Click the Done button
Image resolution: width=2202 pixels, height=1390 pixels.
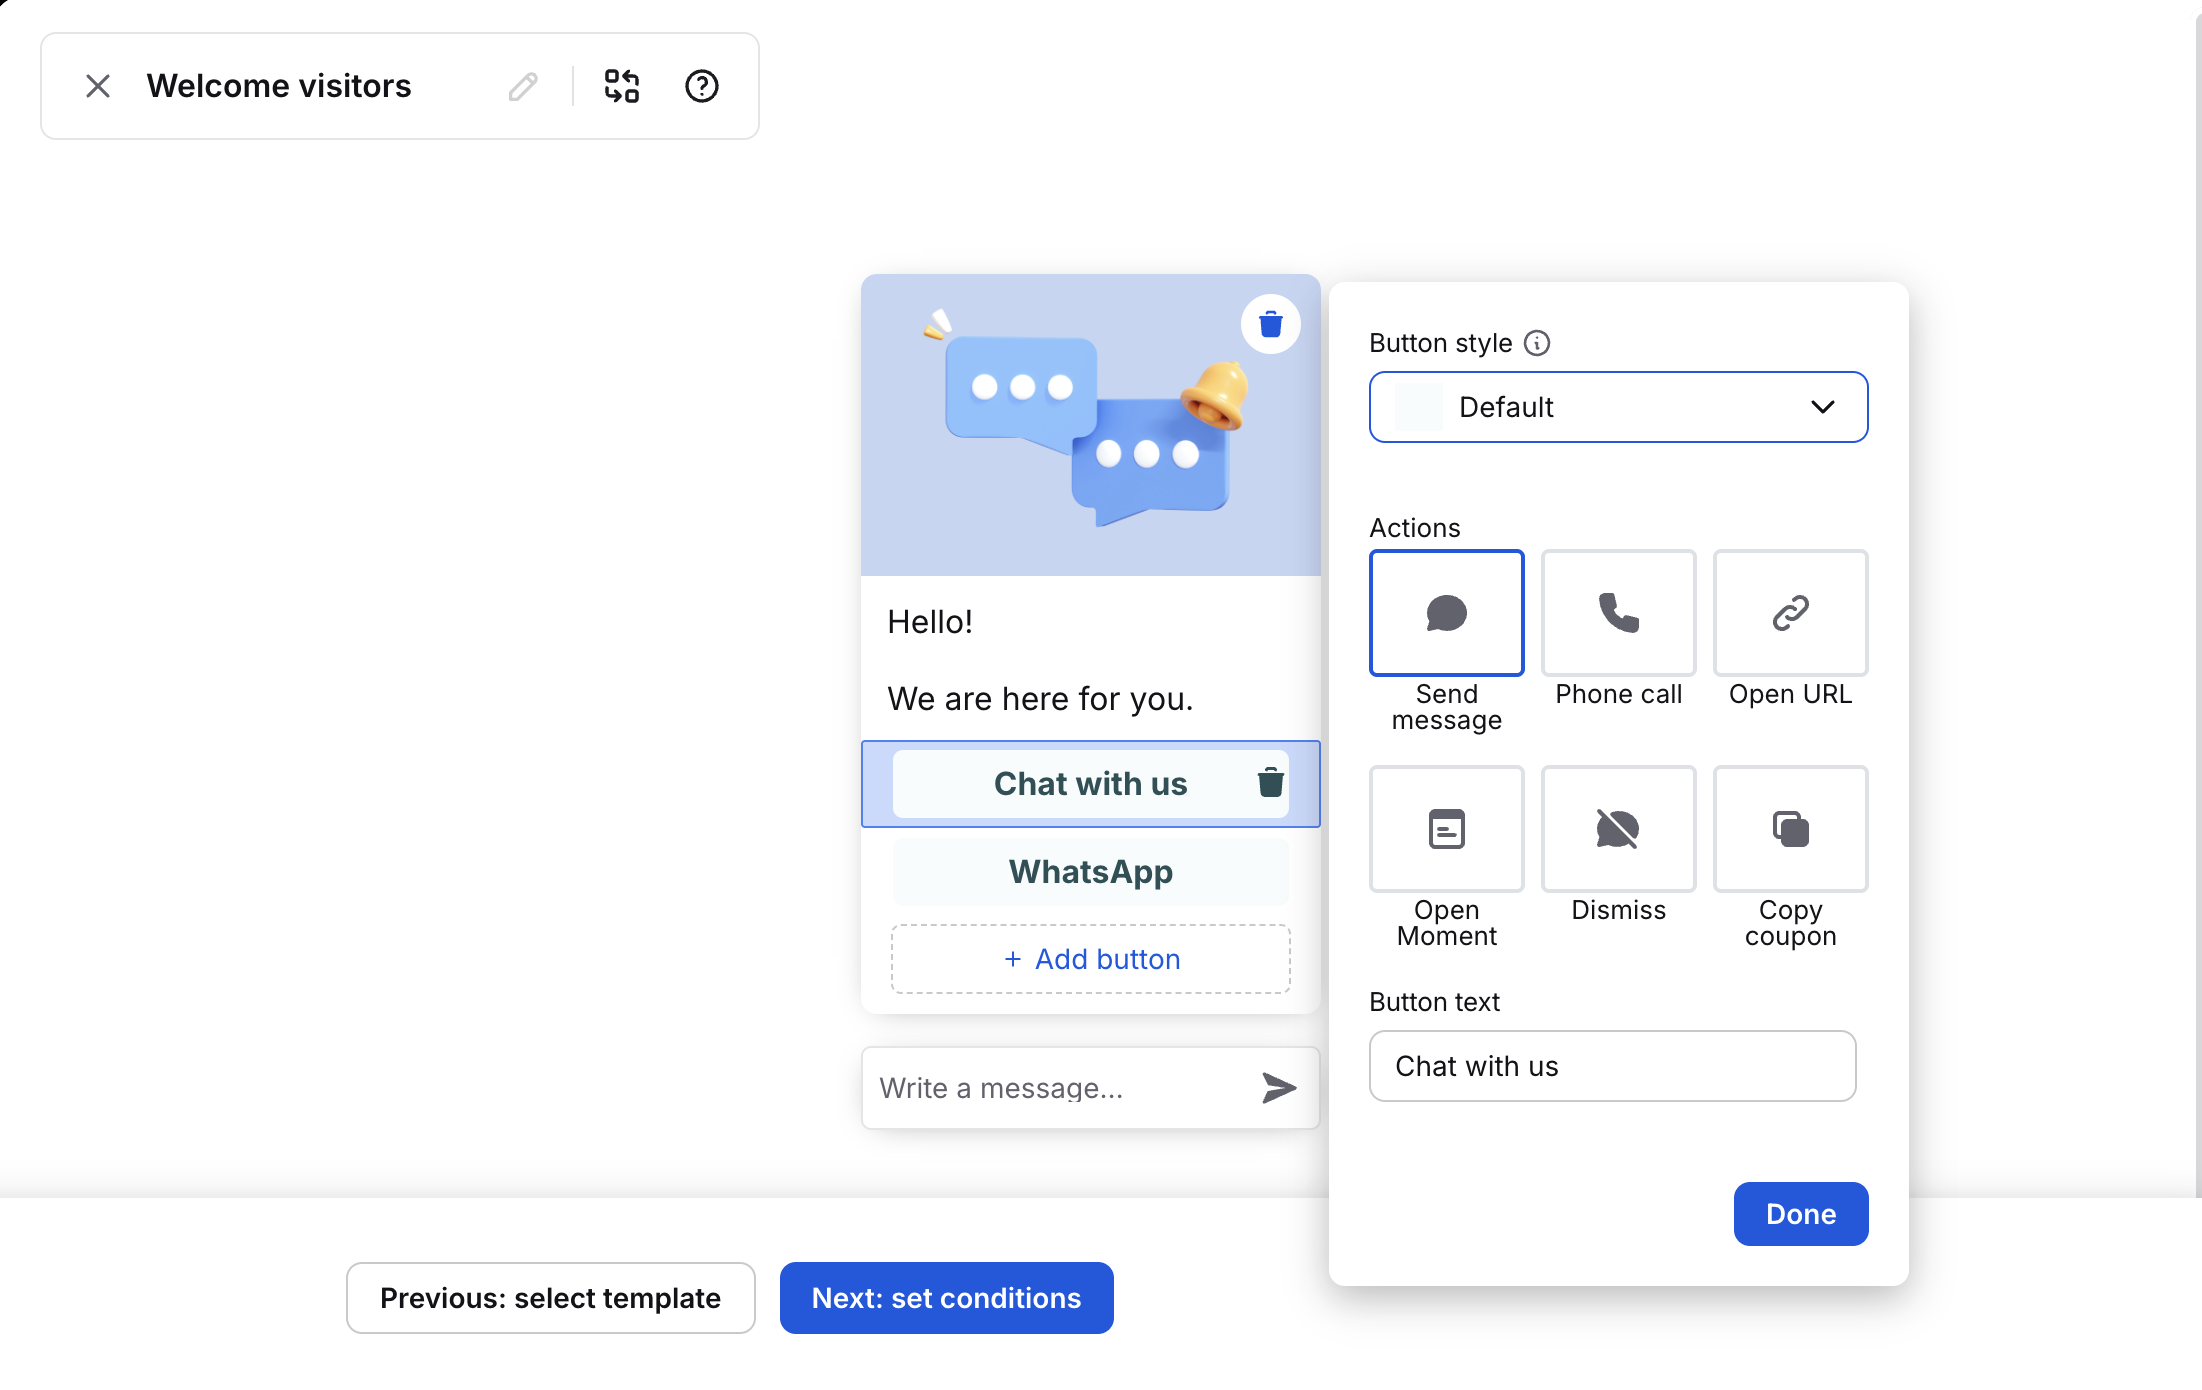(x=1800, y=1214)
